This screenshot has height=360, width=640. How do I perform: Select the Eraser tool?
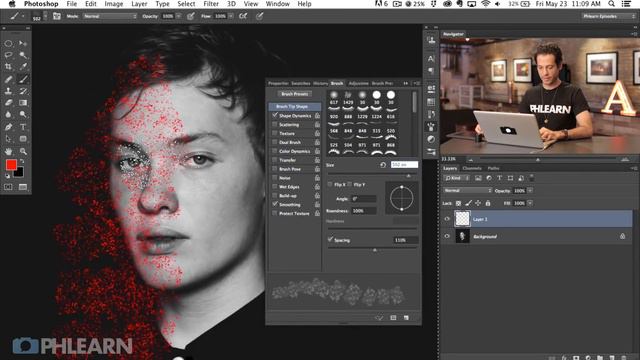[x=8, y=103]
